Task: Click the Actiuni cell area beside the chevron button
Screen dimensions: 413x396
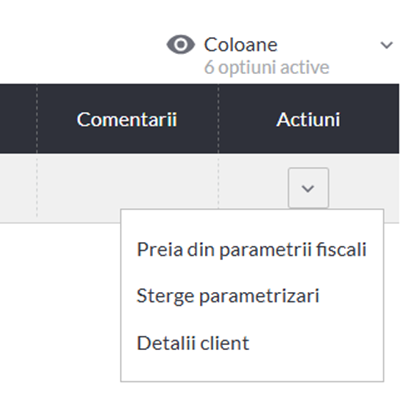Action: pos(253,188)
